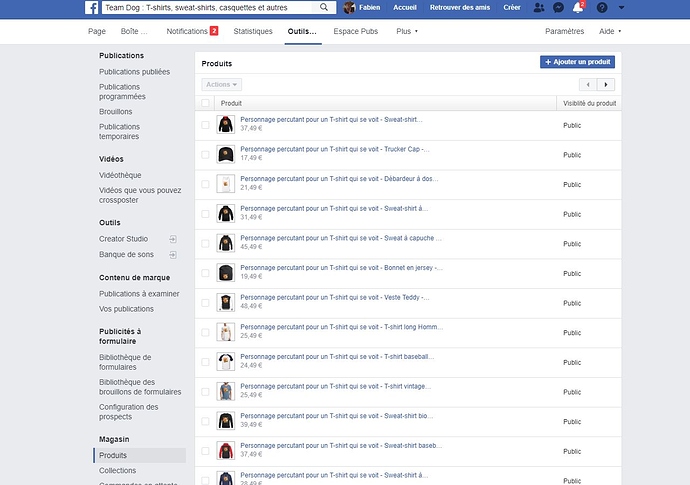
Task: Switch to the Statistiques tab
Action: pyautogui.click(x=252, y=32)
